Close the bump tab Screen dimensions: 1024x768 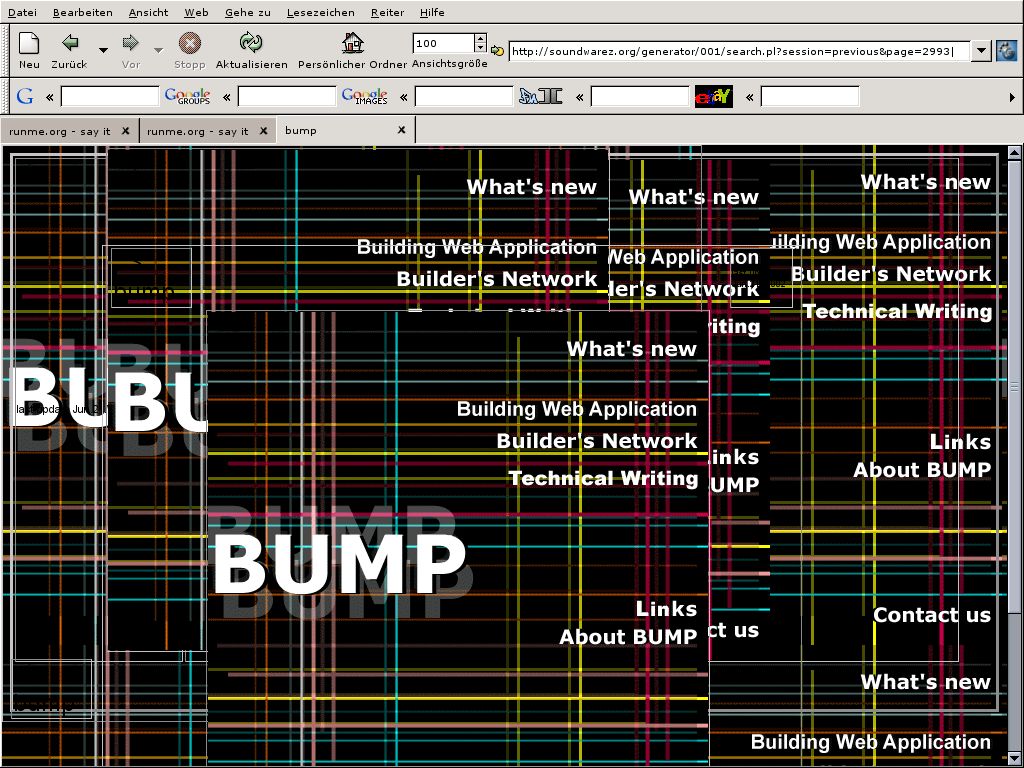click(x=402, y=130)
